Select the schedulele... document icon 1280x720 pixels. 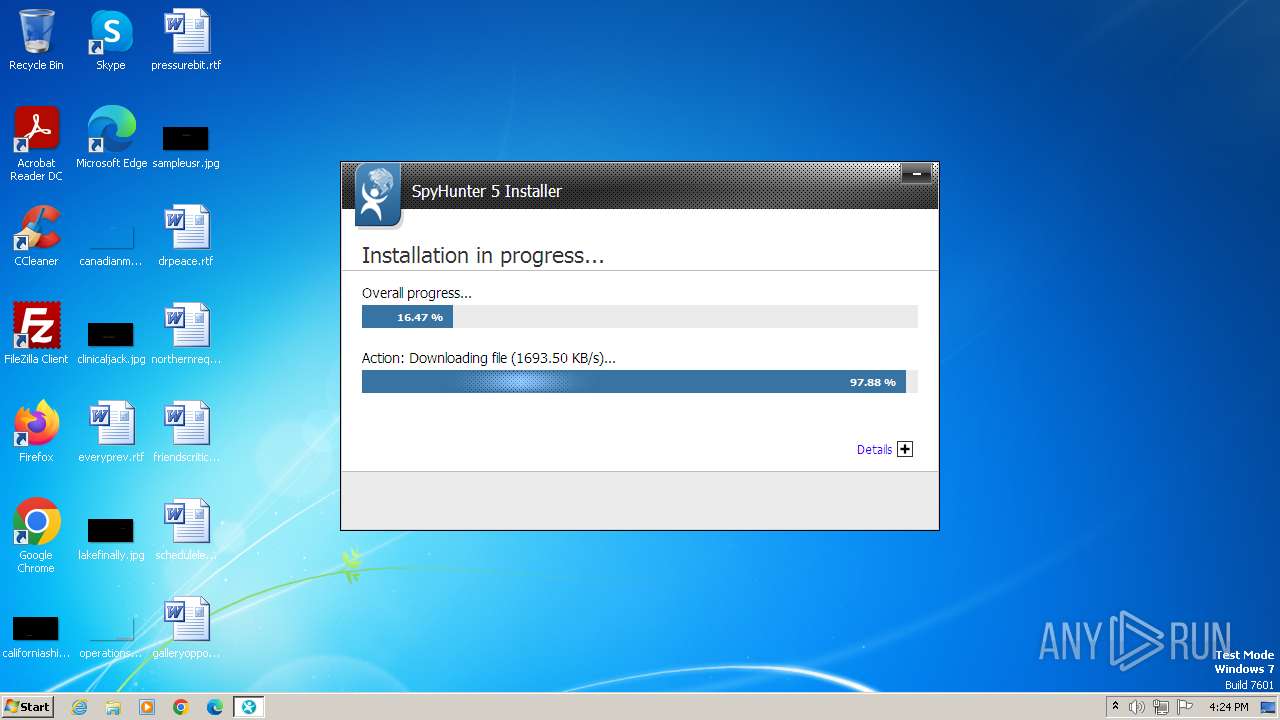pos(186,530)
